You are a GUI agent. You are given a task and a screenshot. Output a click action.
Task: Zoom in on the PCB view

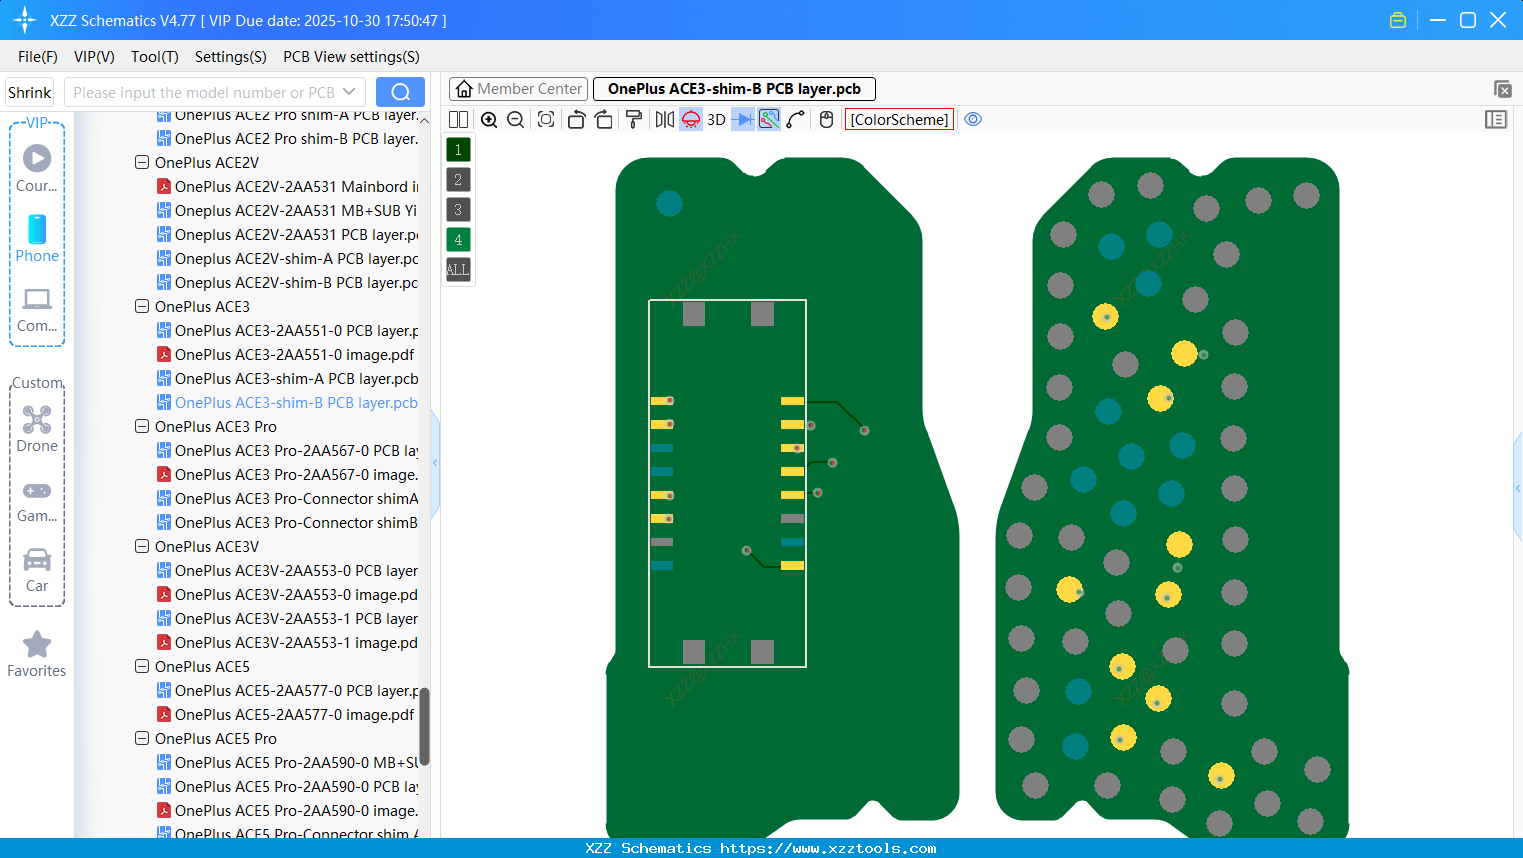pos(489,120)
